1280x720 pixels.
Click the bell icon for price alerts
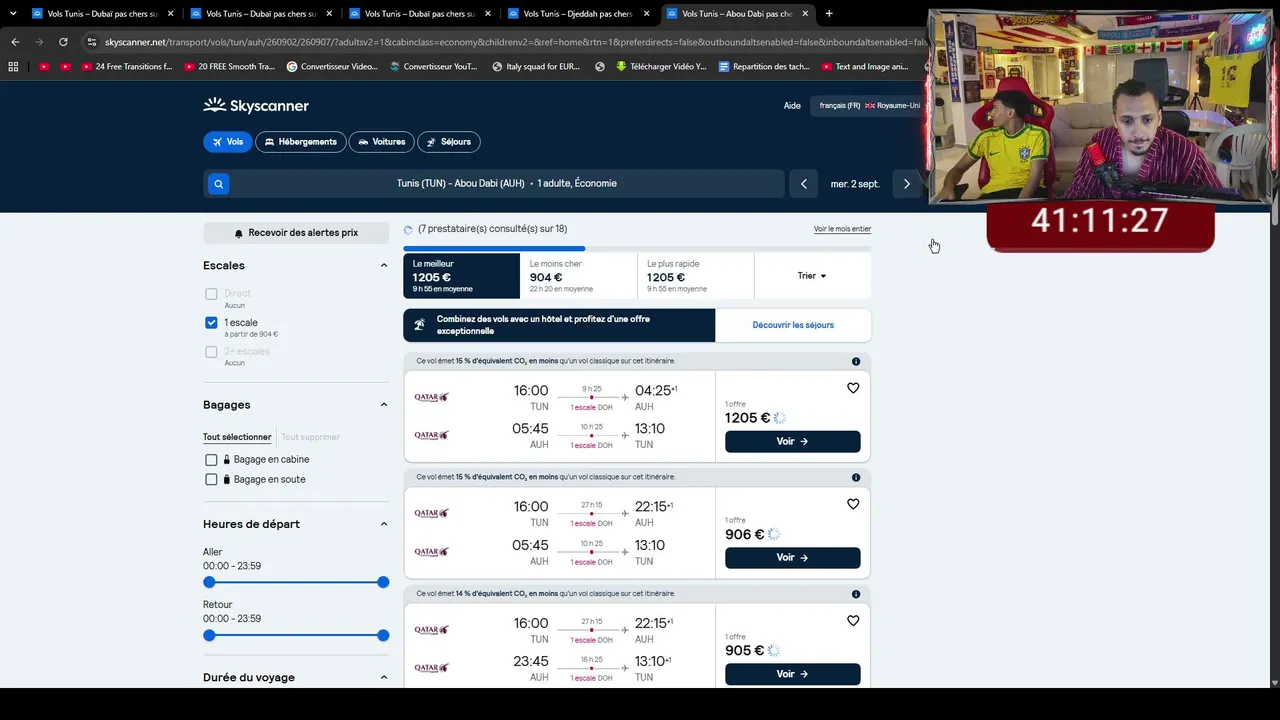(239, 233)
